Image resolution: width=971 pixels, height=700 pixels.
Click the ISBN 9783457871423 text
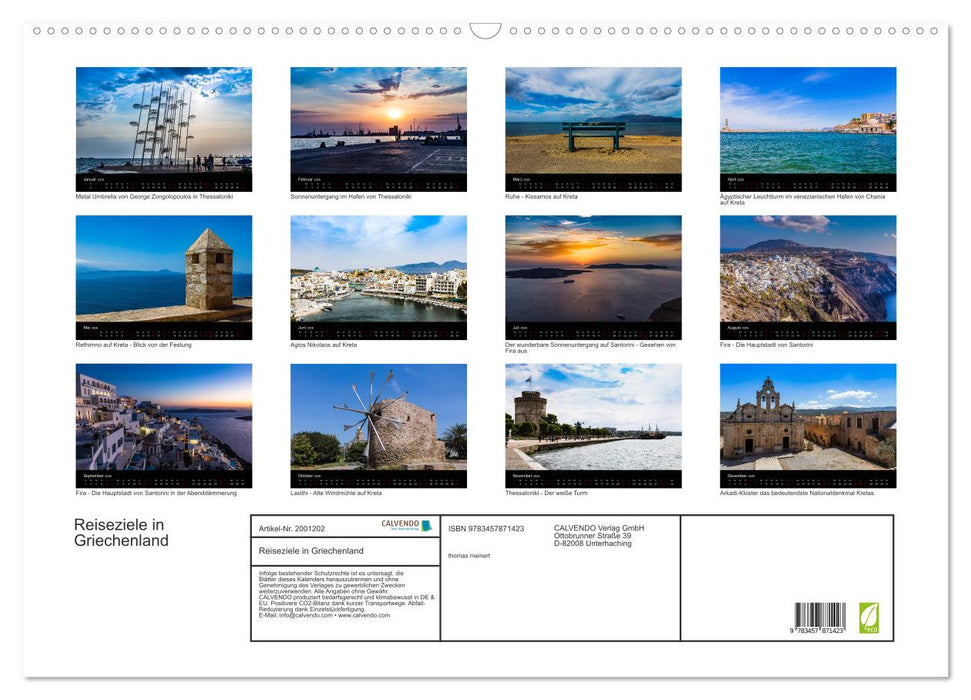[x=486, y=529]
